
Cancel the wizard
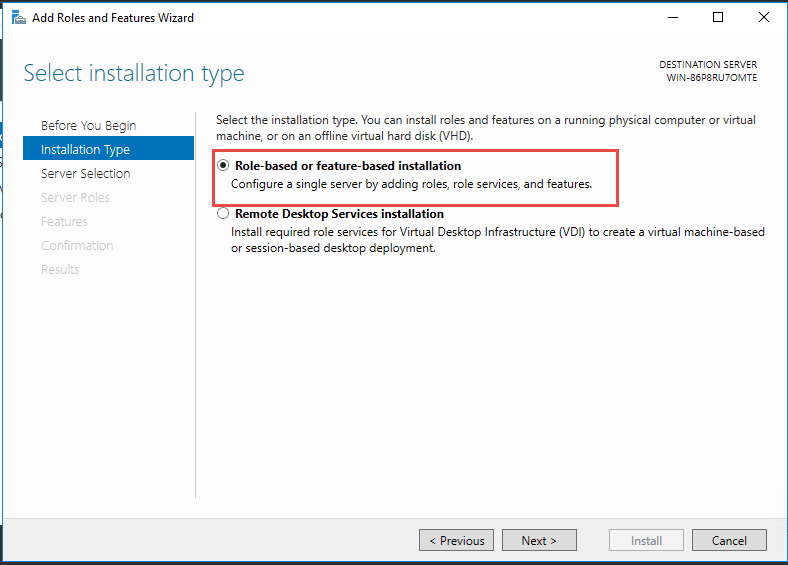(x=729, y=540)
